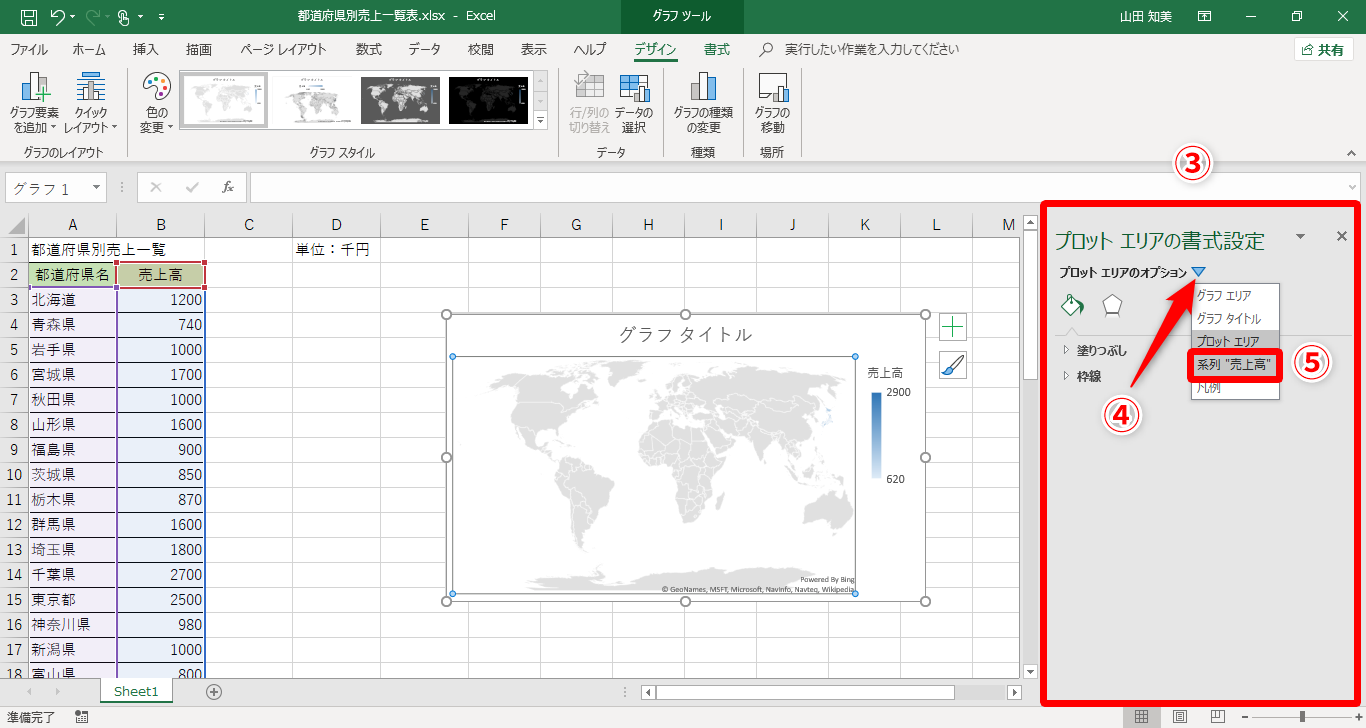This screenshot has width=1366, height=728.
Task: Select the Sheet1 tab
Action: coord(136,691)
